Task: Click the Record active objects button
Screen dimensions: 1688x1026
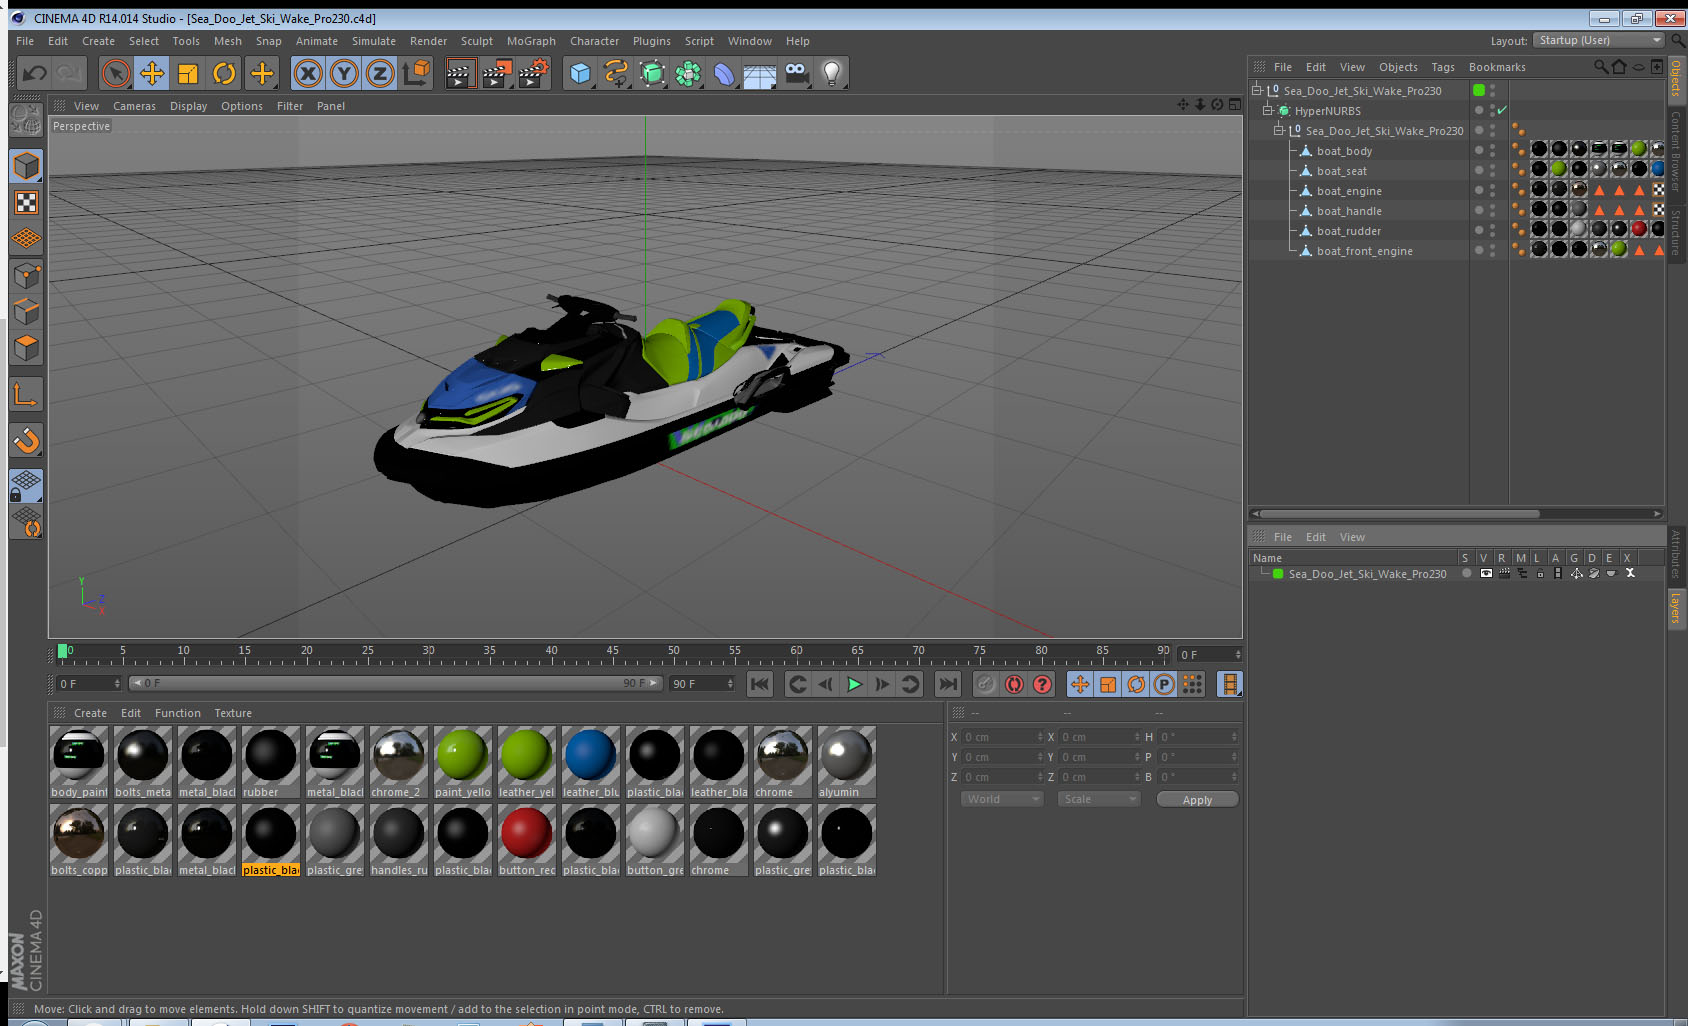Action: coord(986,684)
